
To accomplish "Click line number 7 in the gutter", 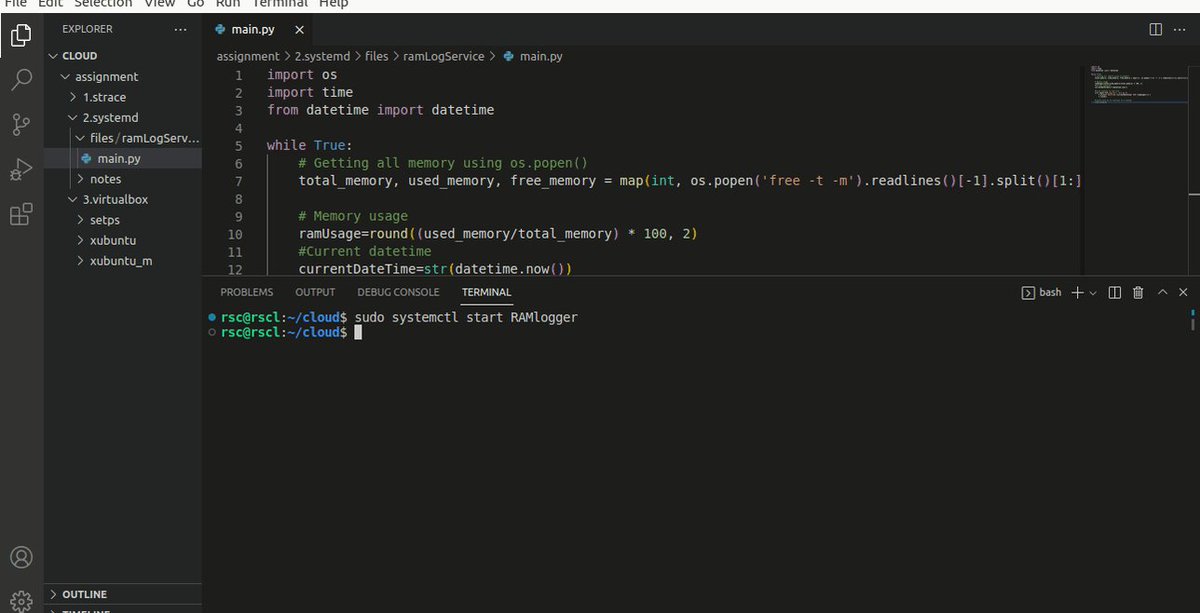I will [x=238, y=181].
